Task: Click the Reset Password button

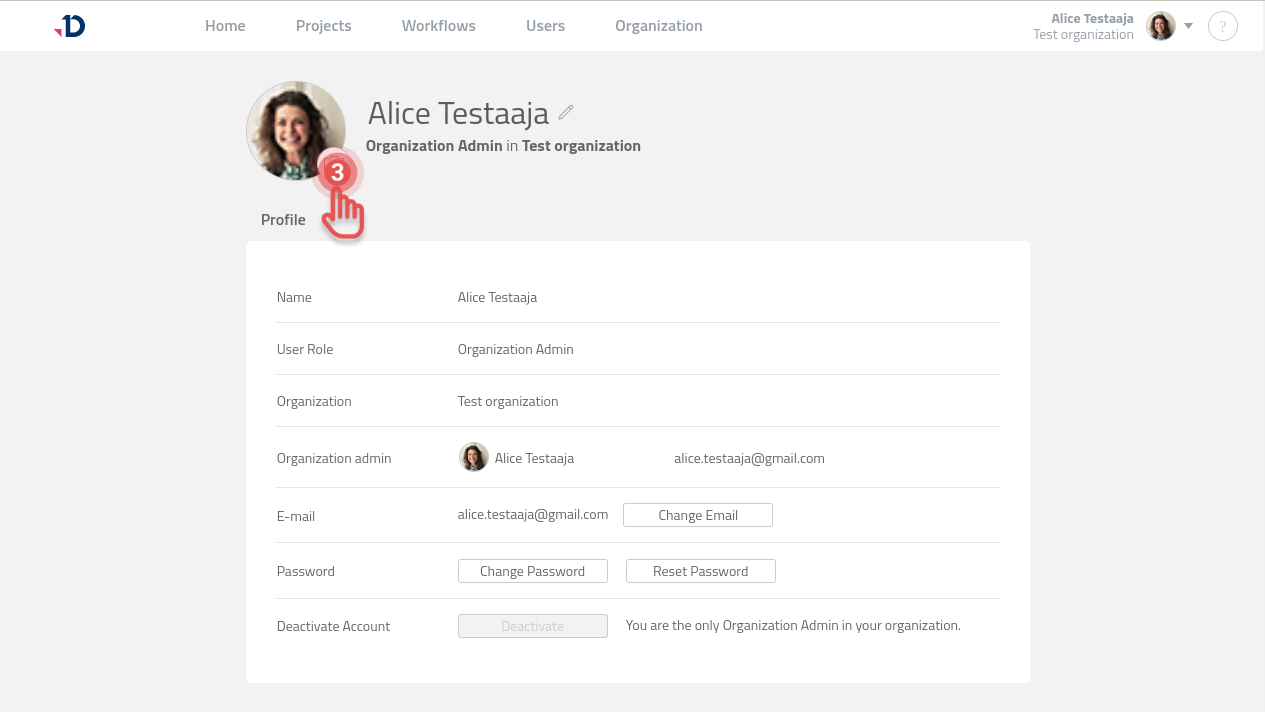Action: 700,571
